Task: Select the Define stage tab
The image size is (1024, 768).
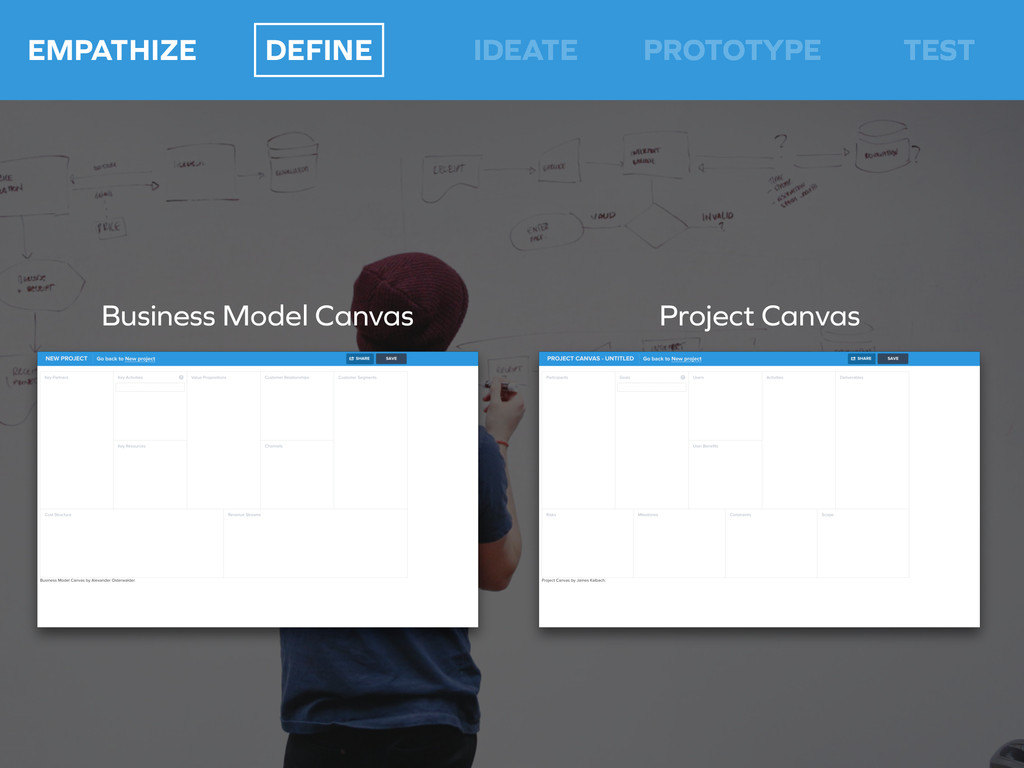Action: tap(318, 50)
